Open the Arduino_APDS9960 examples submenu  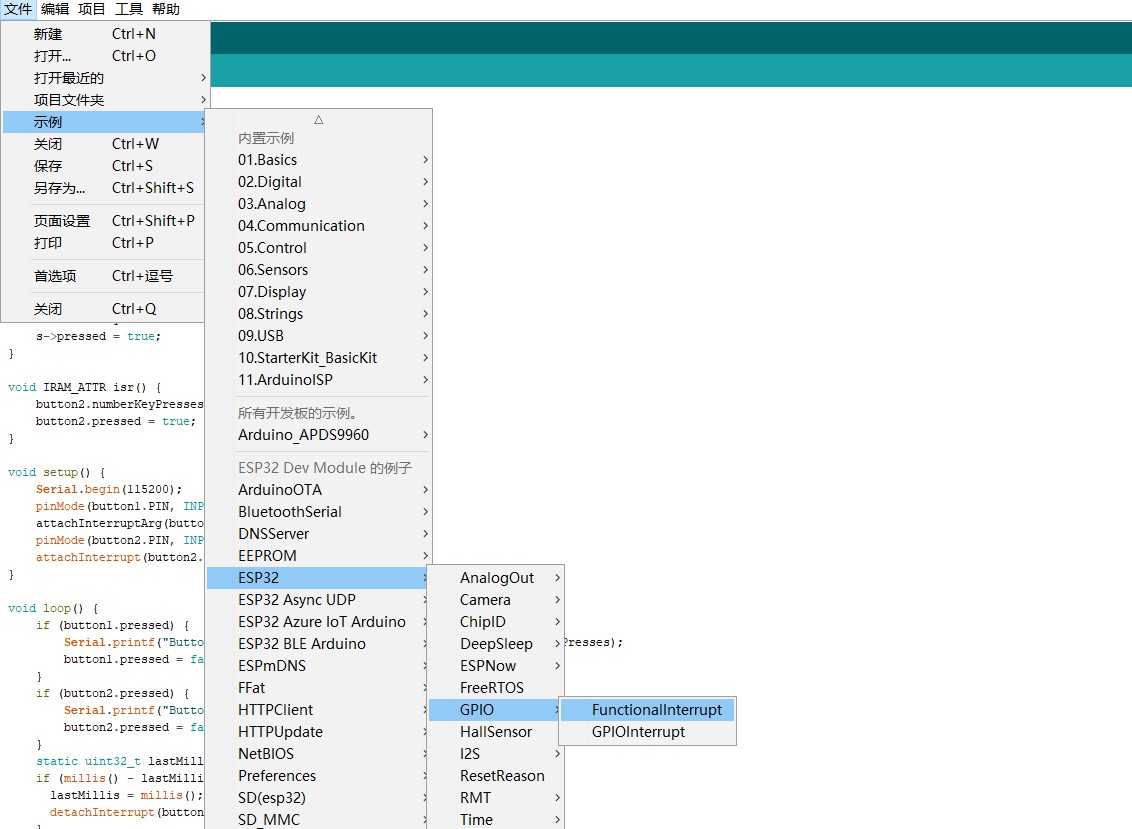[x=318, y=435]
